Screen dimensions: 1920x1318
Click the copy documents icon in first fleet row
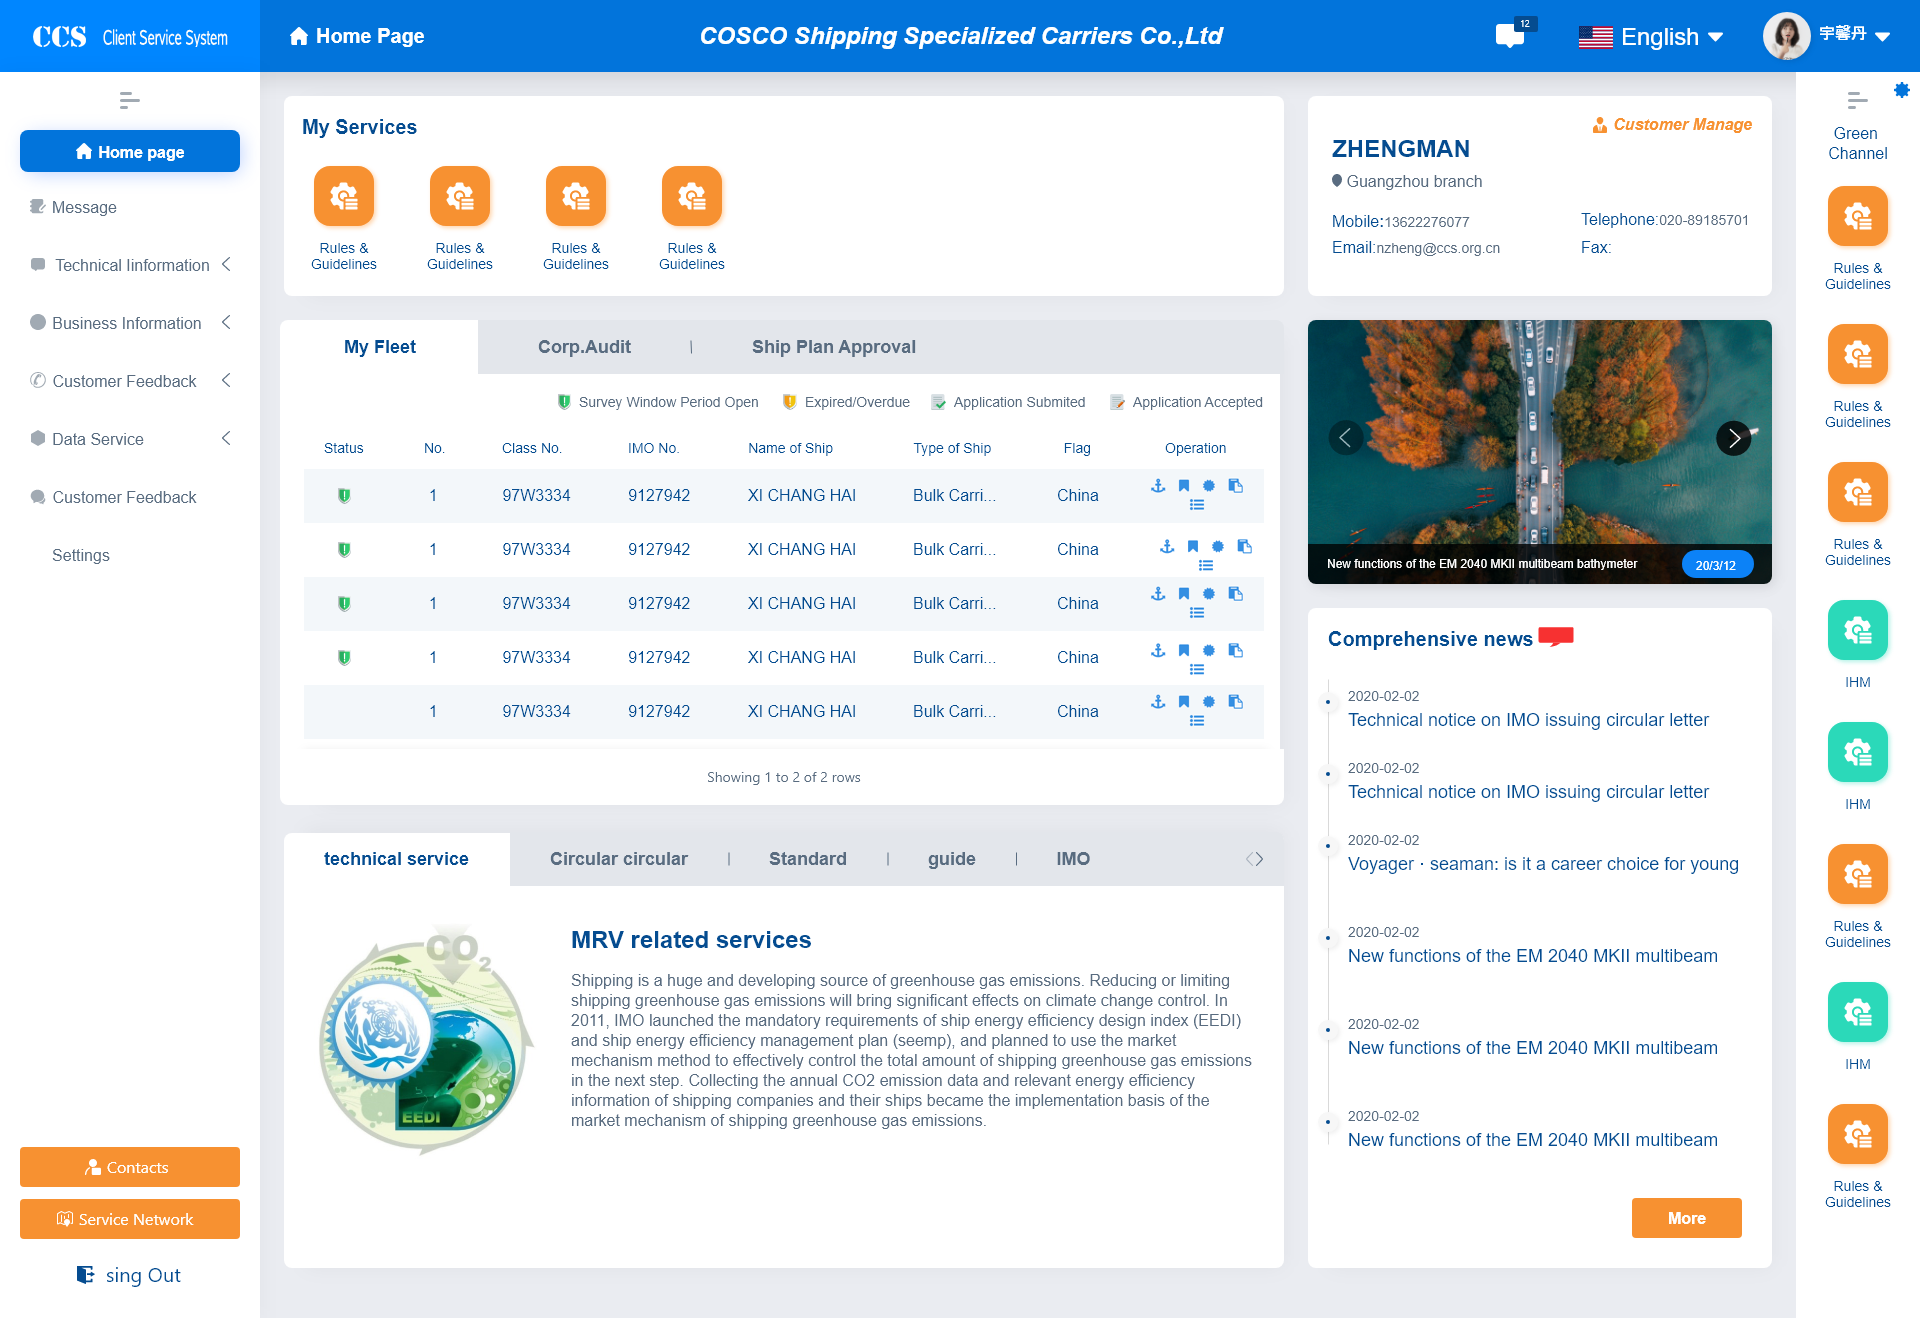click(1236, 486)
